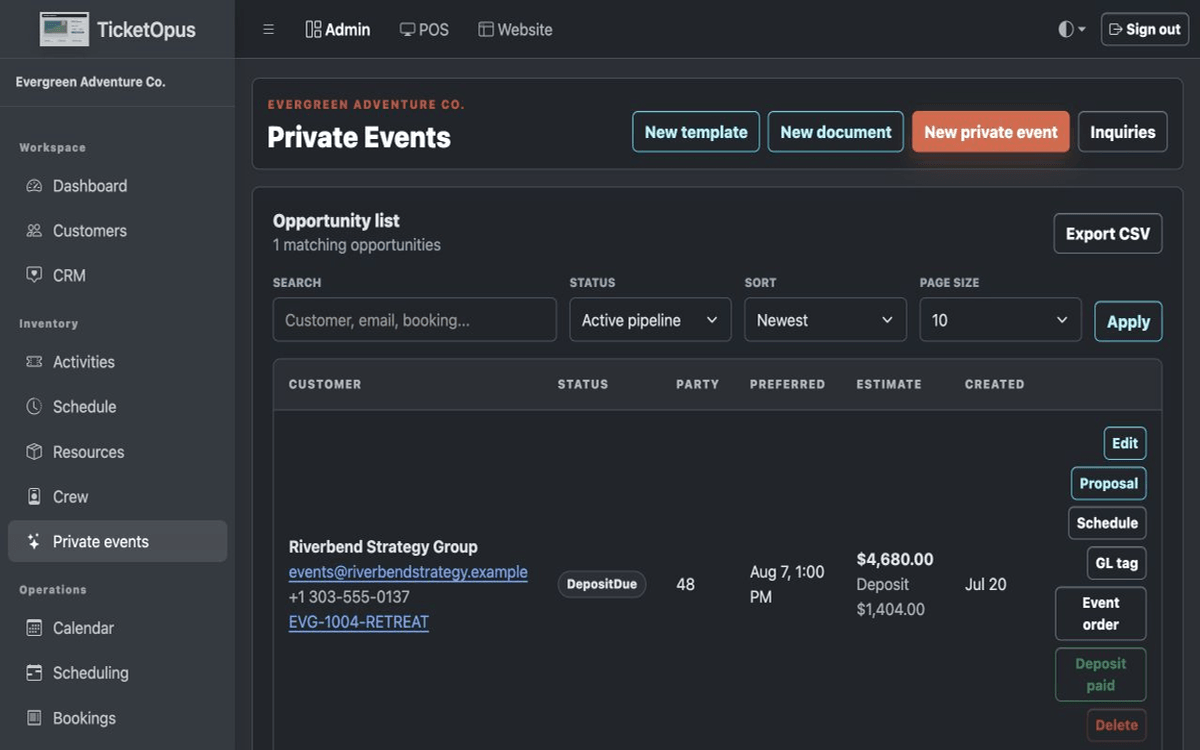Viewport: 1200px width, 750px height.
Task: Select Private events in the sidebar
Action: point(118,542)
